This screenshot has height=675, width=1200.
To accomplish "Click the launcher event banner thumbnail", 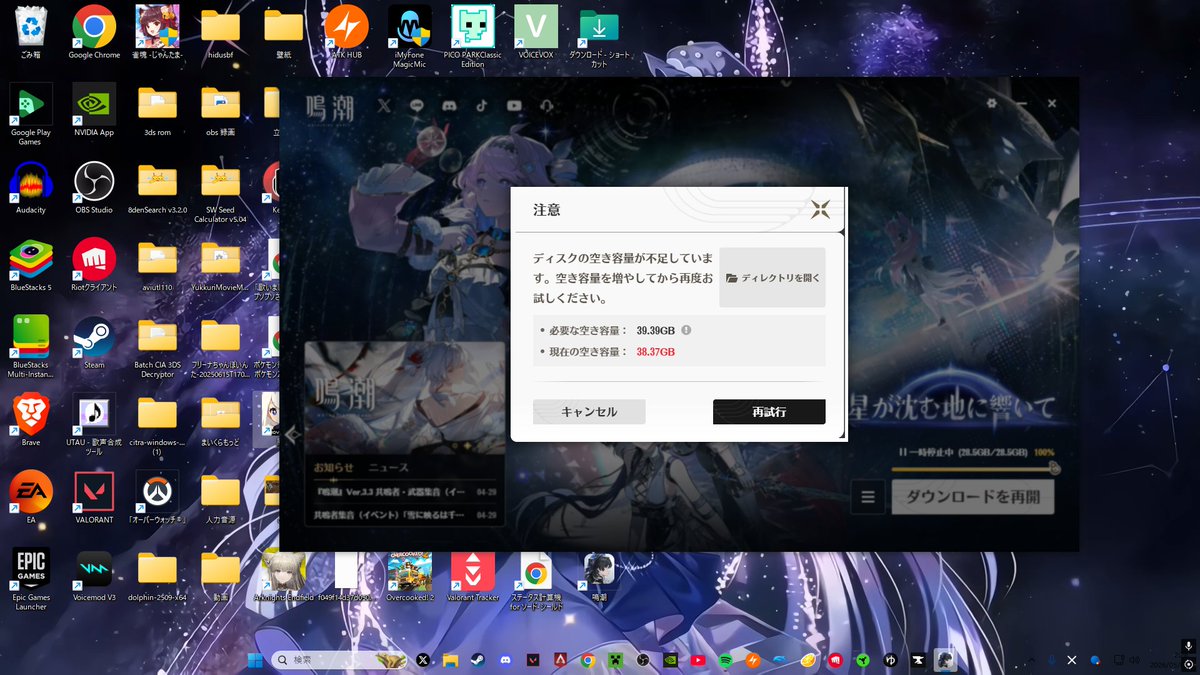I will click(x=404, y=398).
